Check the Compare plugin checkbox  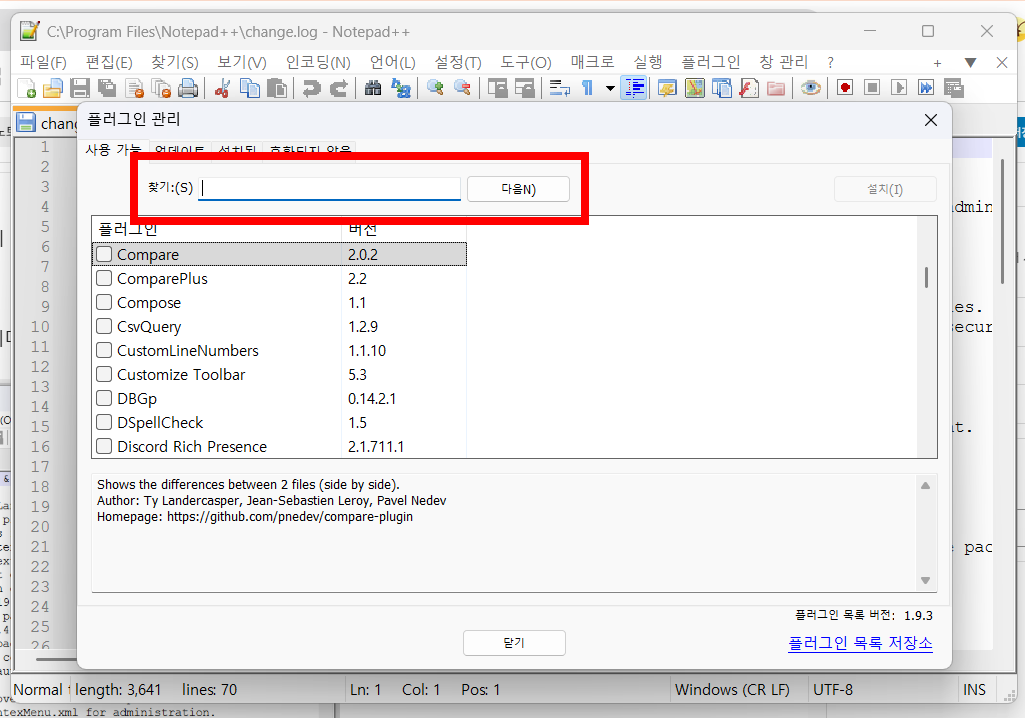pos(104,254)
